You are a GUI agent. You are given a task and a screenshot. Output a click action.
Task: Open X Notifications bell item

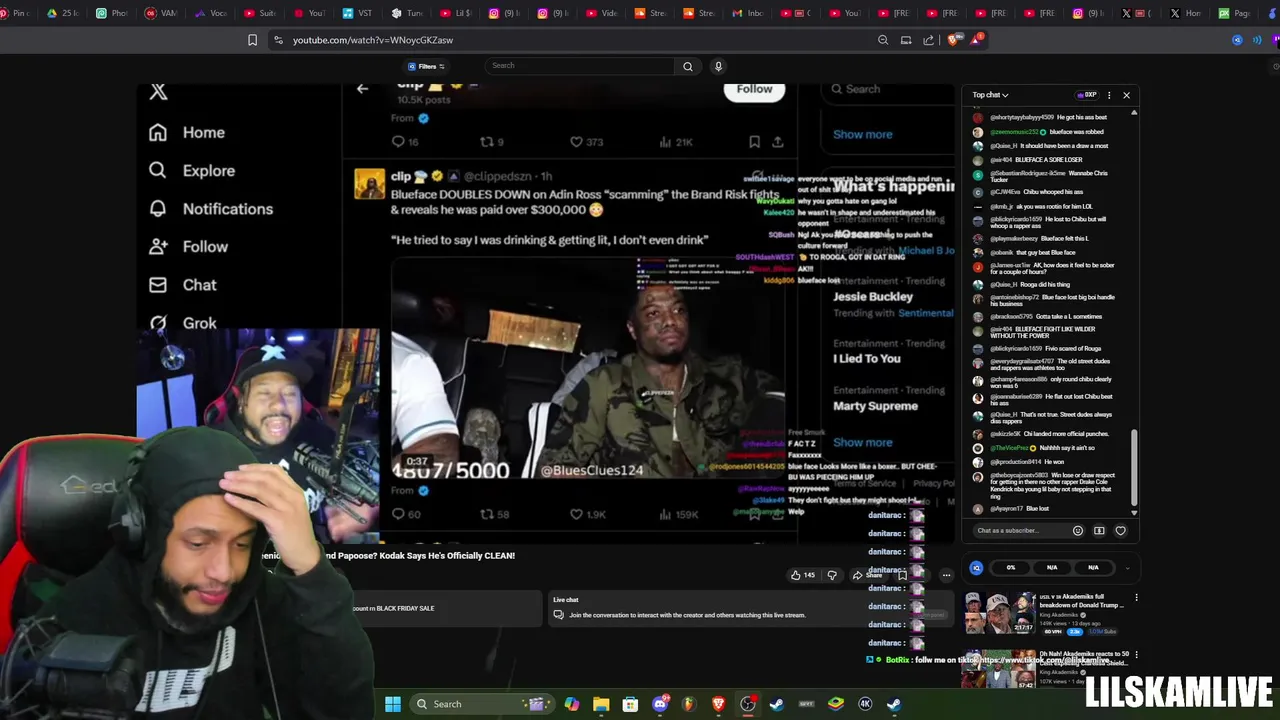click(x=210, y=209)
